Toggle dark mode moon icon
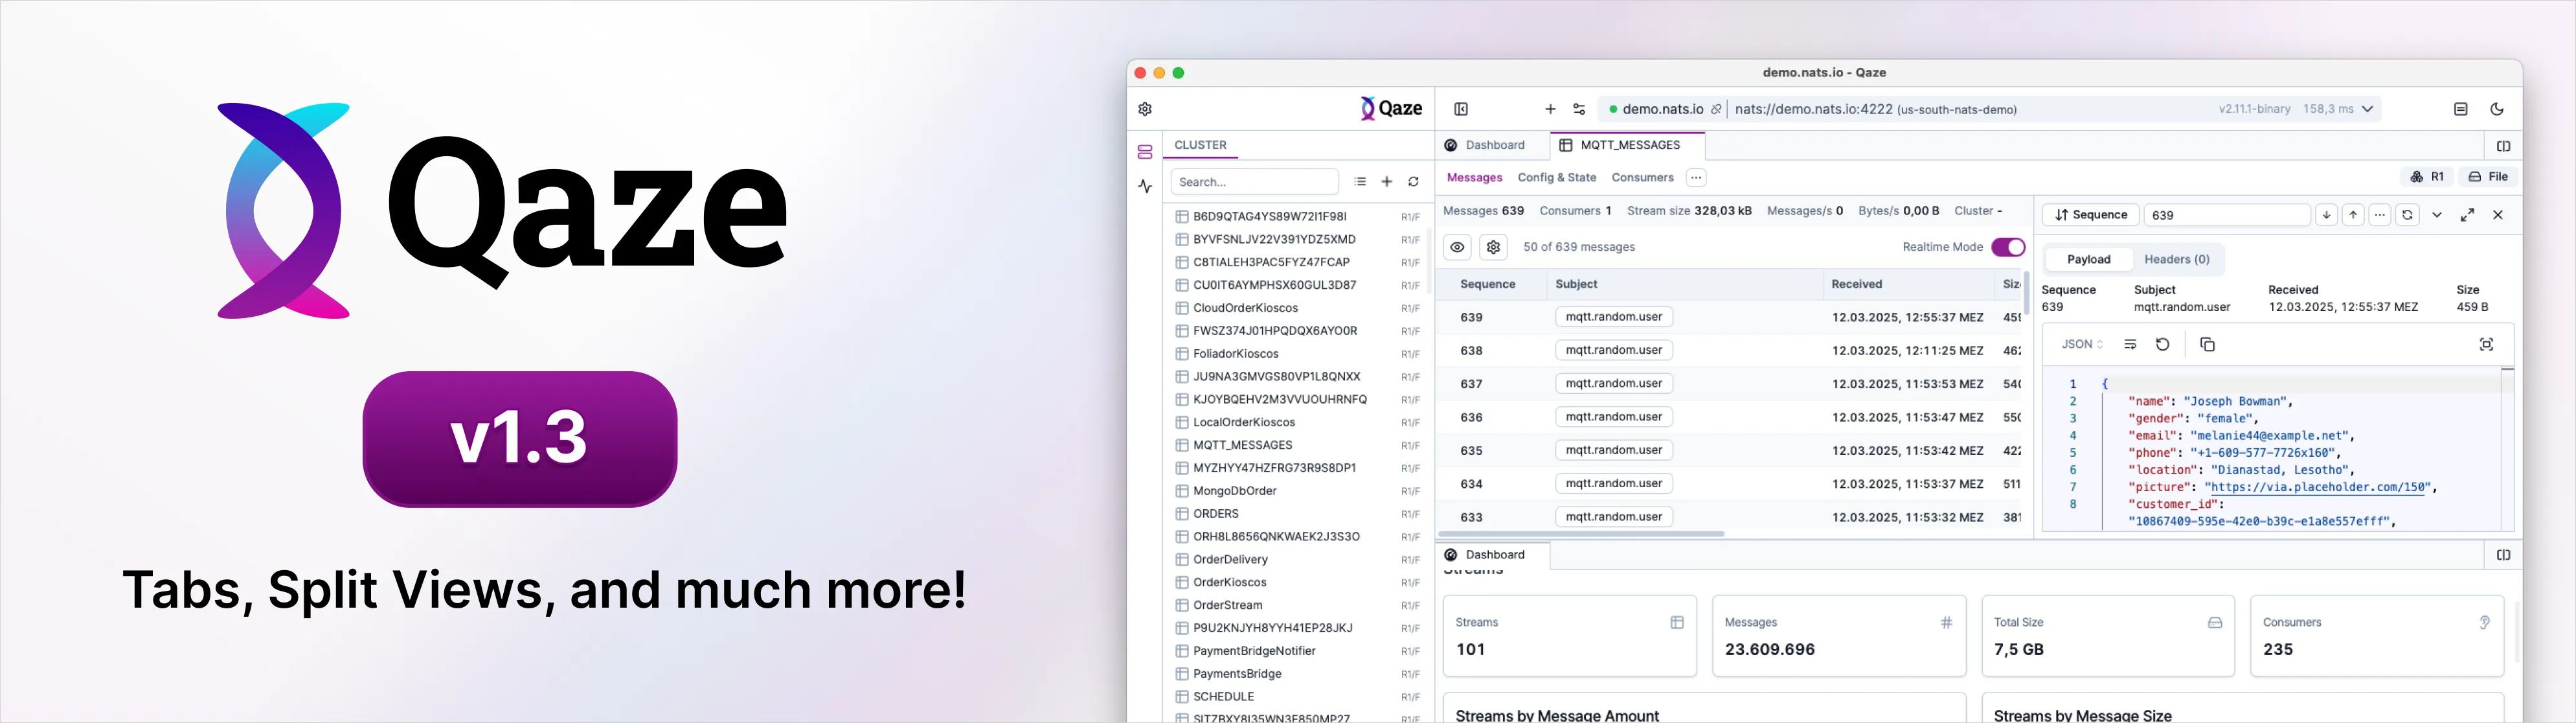The height and width of the screenshot is (723, 2576). (2496, 109)
